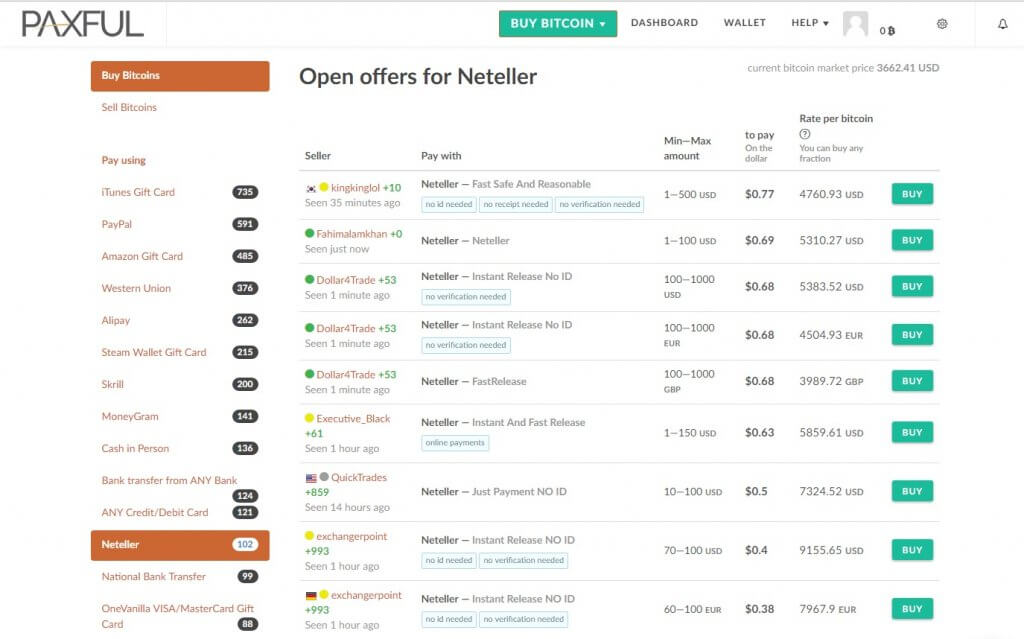Click the 735 badge for iTunes Gift Card
1024x639 pixels.
click(245, 192)
